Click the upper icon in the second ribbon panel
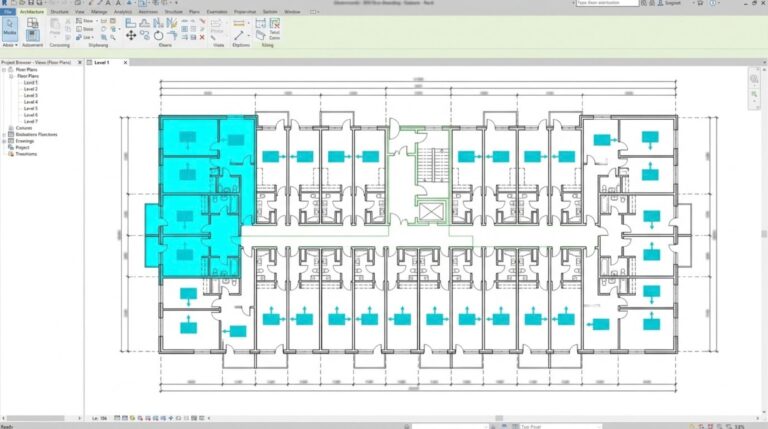768x429 pixels. point(32,23)
